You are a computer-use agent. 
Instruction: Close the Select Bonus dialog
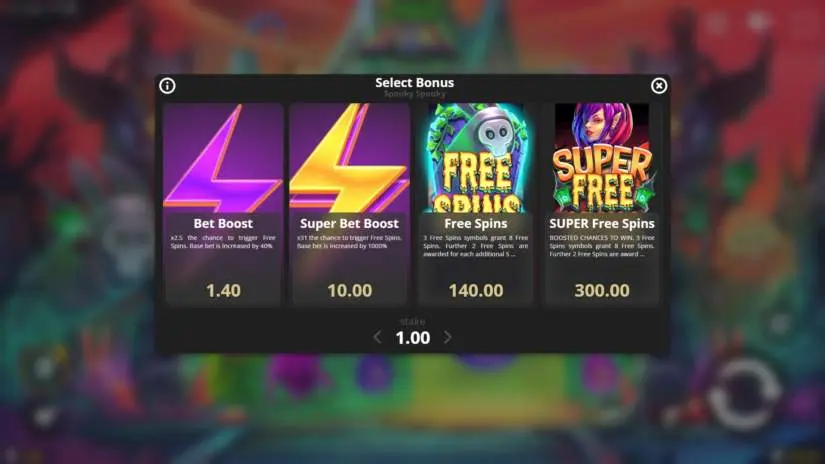click(x=659, y=86)
